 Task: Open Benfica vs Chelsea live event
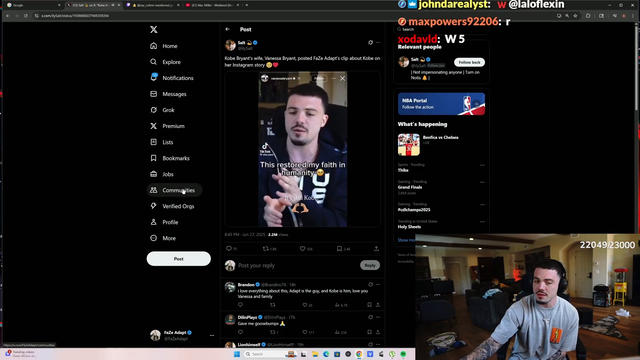(441, 145)
